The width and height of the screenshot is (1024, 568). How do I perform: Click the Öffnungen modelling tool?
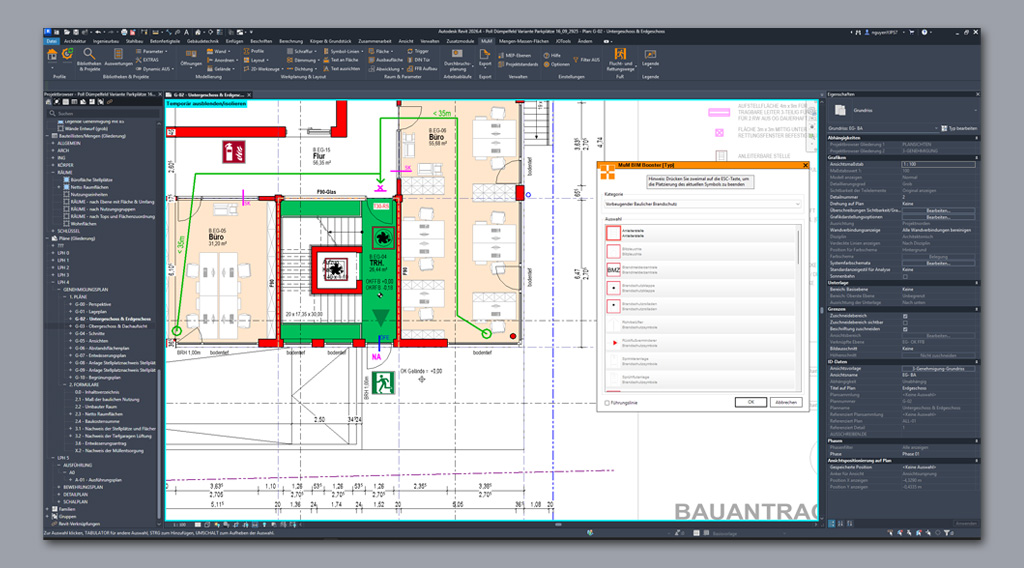coord(191,57)
